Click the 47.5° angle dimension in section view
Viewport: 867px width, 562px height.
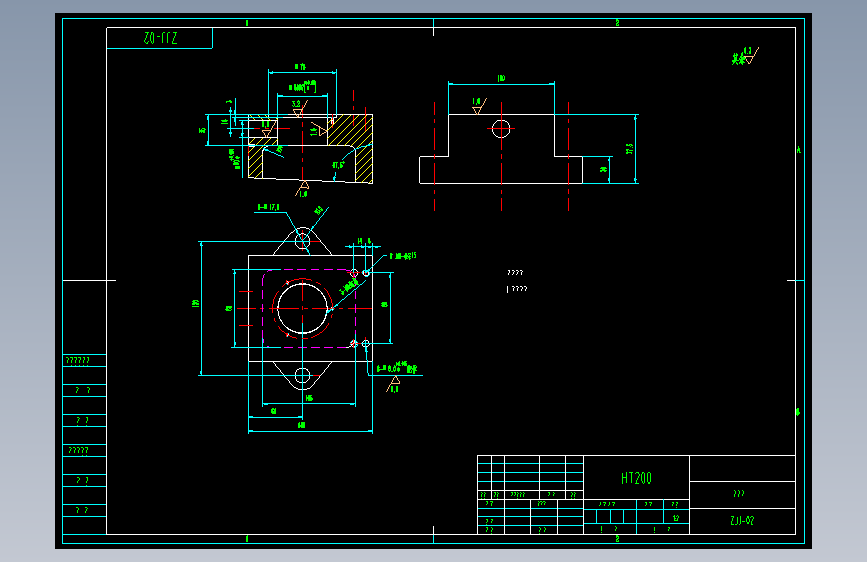point(338,165)
